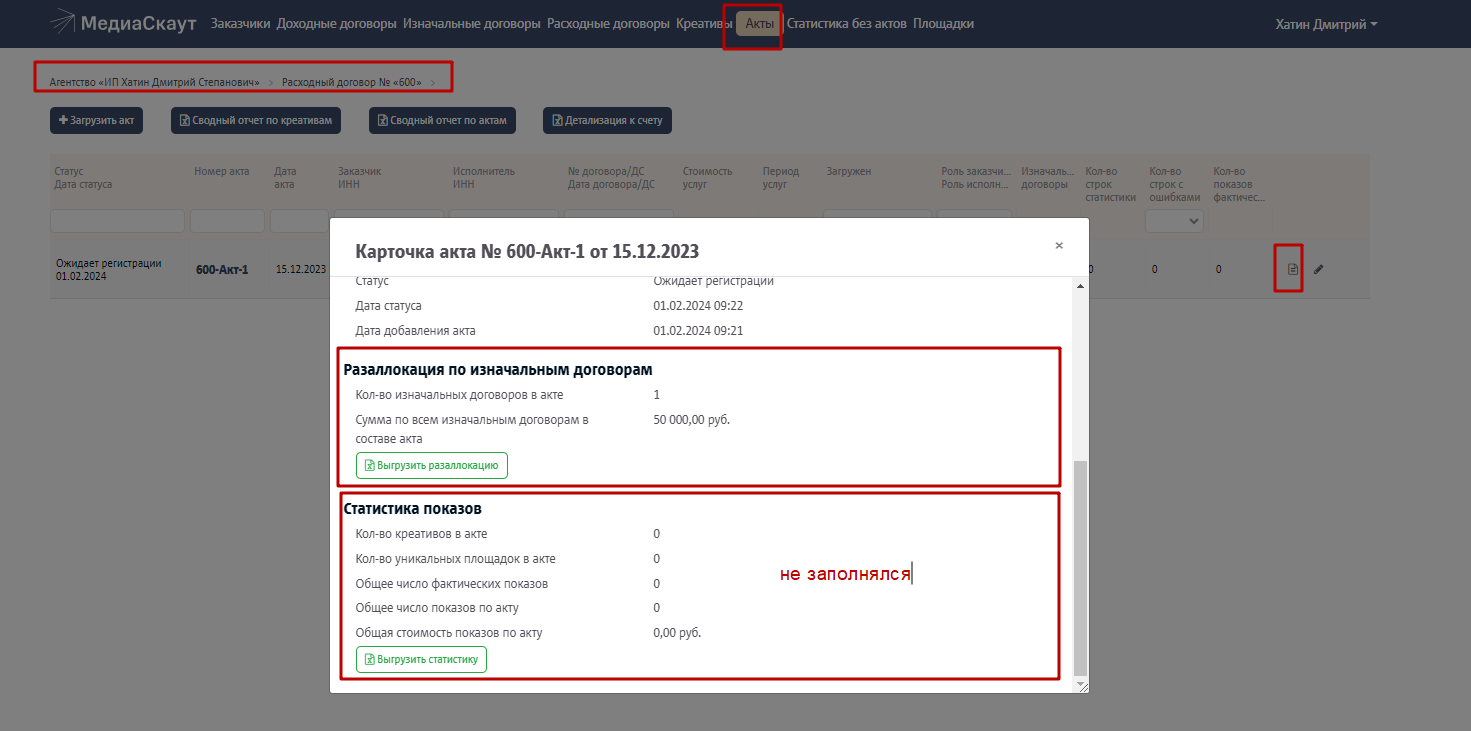Image resolution: width=1471 pixels, height=731 pixels.
Task: Open the Заказчики section
Action: coord(240,24)
